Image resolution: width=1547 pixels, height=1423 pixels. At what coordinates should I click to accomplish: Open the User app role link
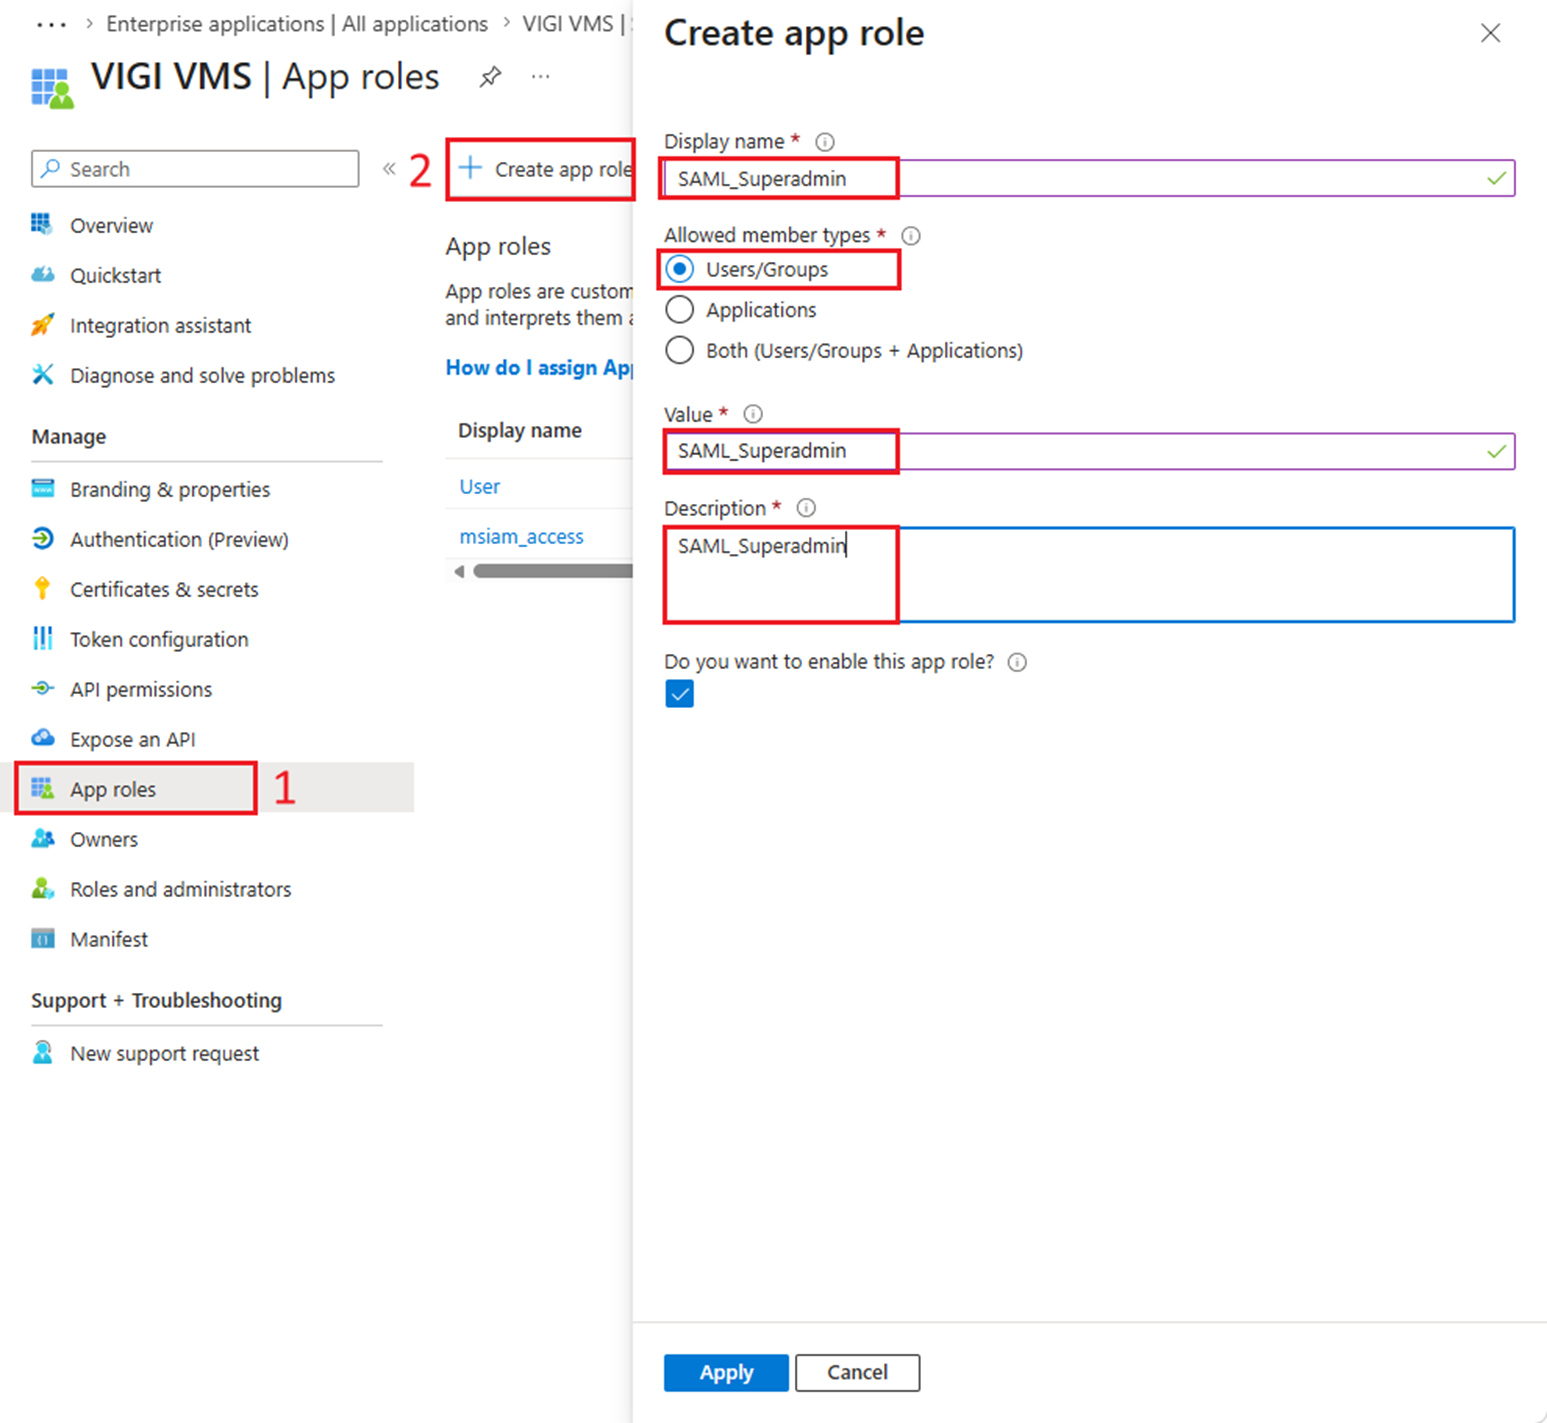[x=479, y=486]
